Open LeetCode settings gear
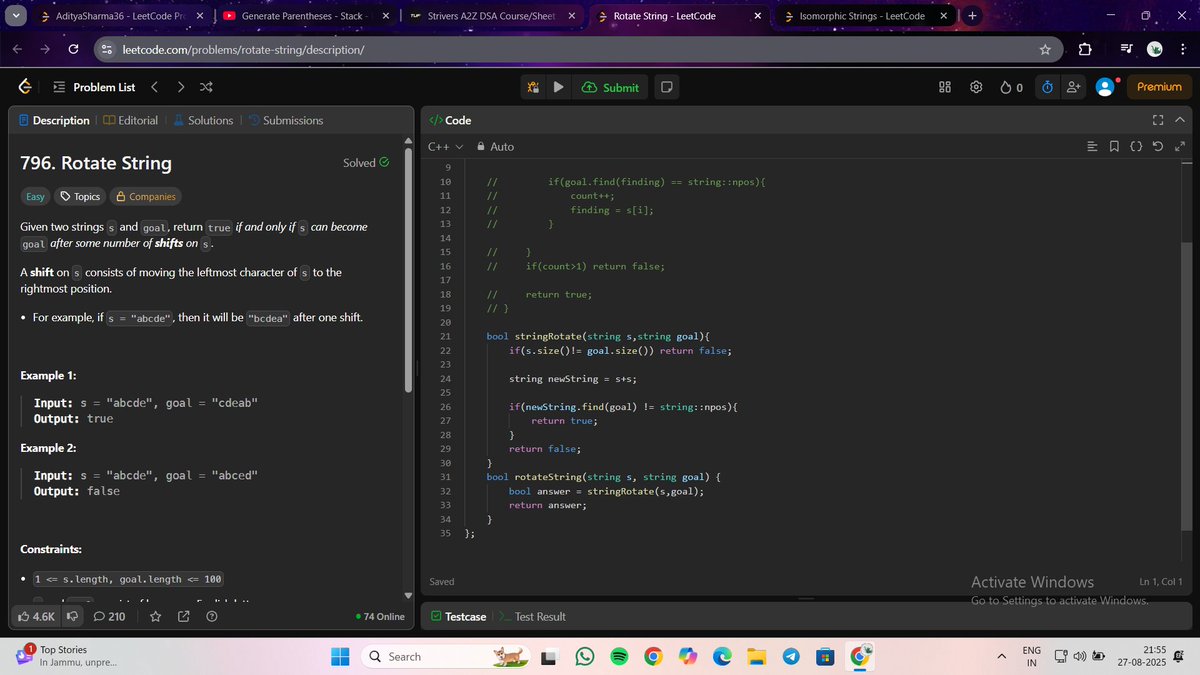The width and height of the screenshot is (1200, 675). click(977, 87)
